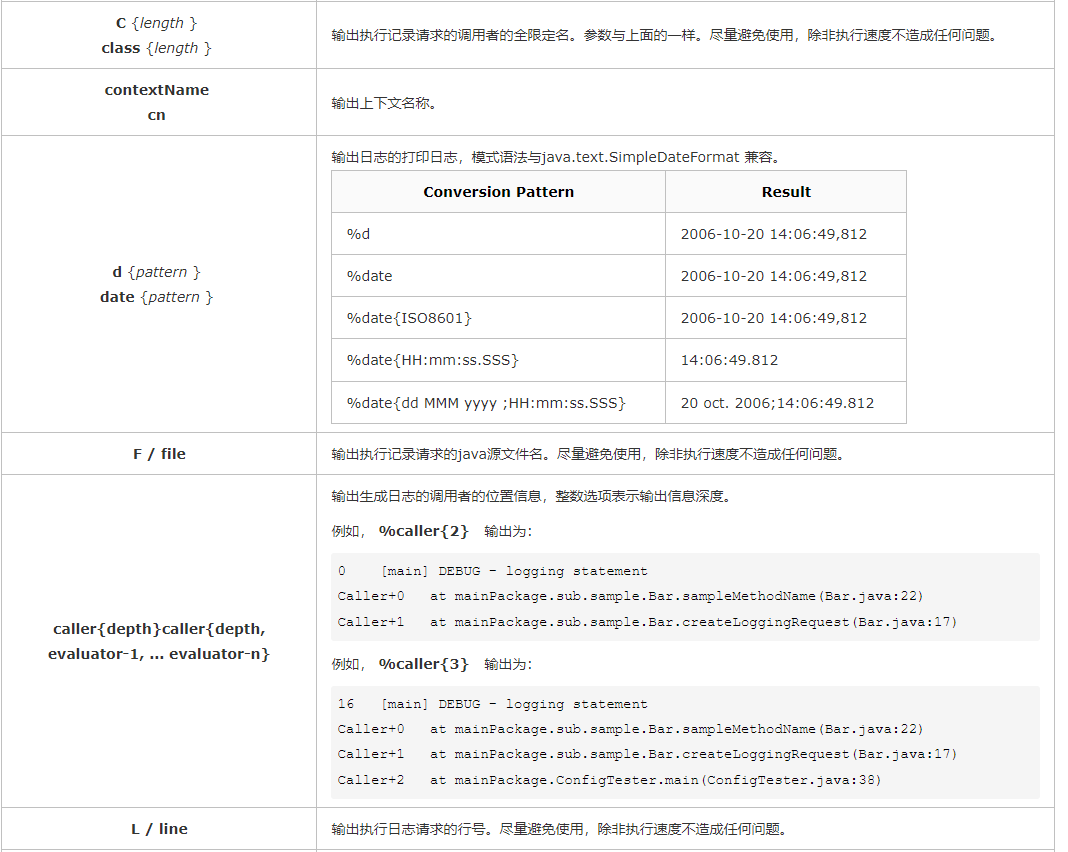Click the "caller{depth}caller{depth," conversion word line
Screen dimensions: 1068x852
[159, 629]
